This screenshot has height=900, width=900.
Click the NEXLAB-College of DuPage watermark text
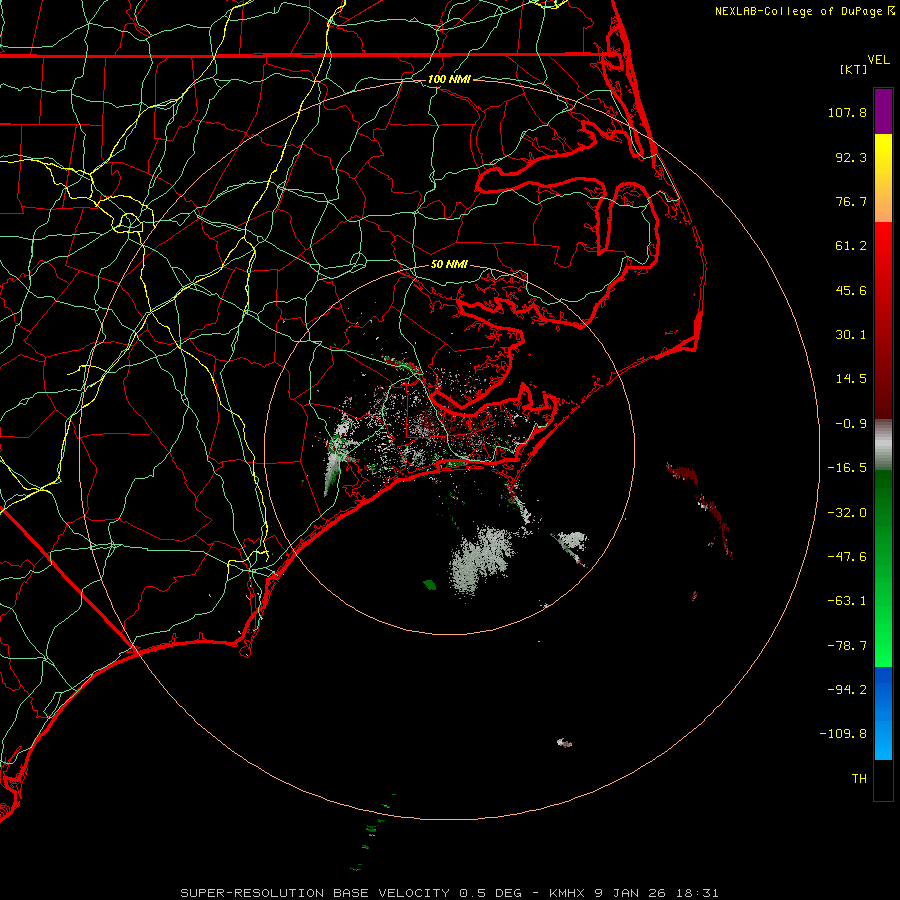[x=804, y=11]
